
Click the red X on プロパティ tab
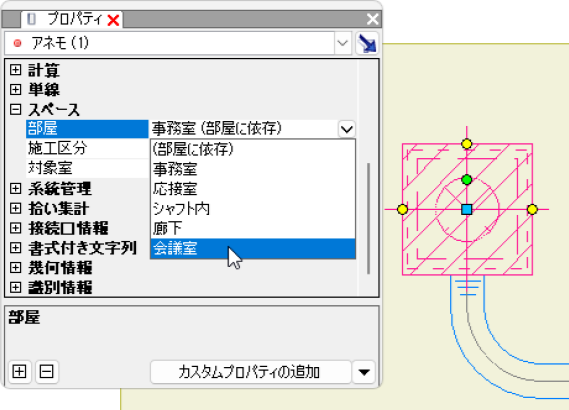click(x=114, y=20)
